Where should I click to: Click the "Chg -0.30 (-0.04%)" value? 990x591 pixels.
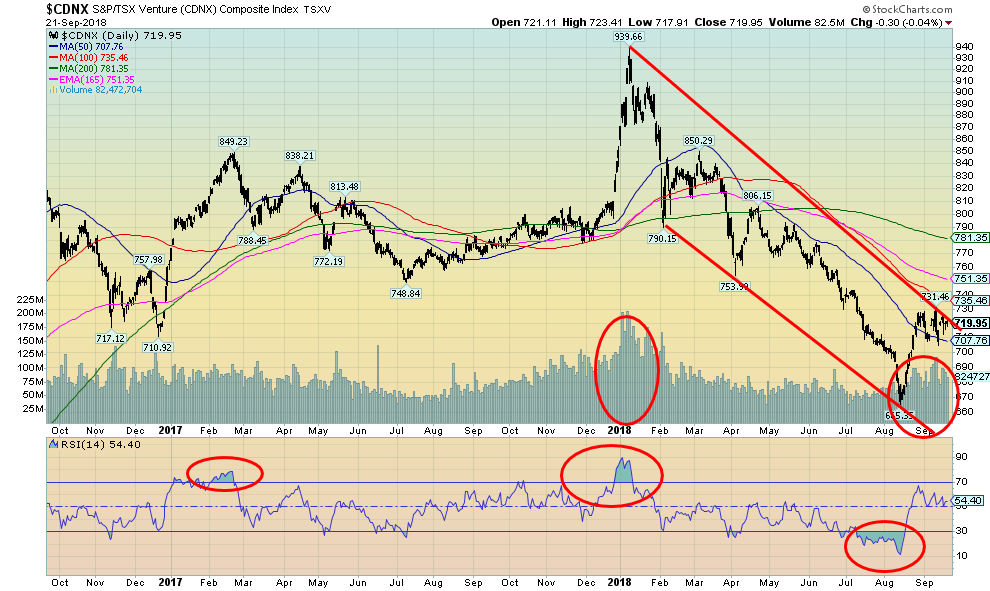click(x=897, y=22)
